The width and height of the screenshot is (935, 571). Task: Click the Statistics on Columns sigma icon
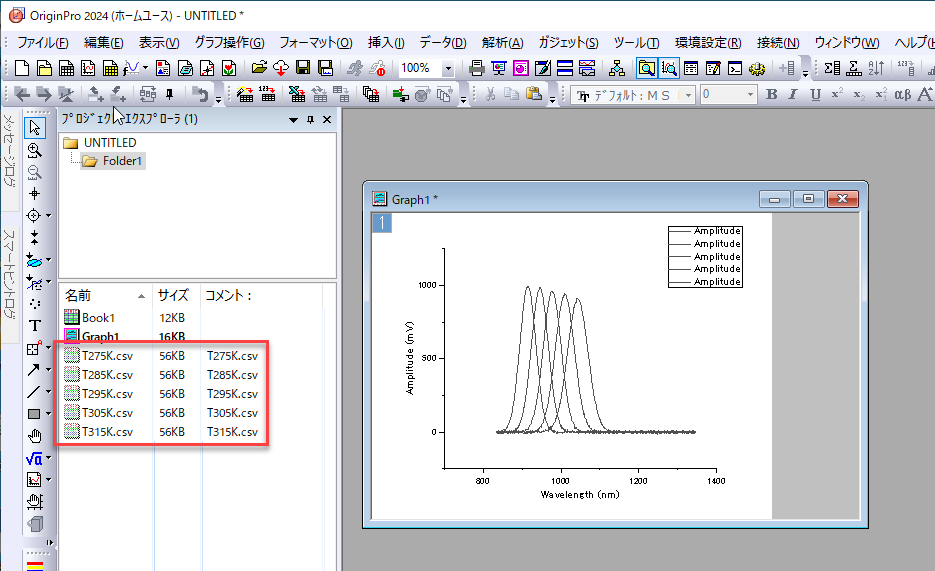pyautogui.click(x=832, y=69)
